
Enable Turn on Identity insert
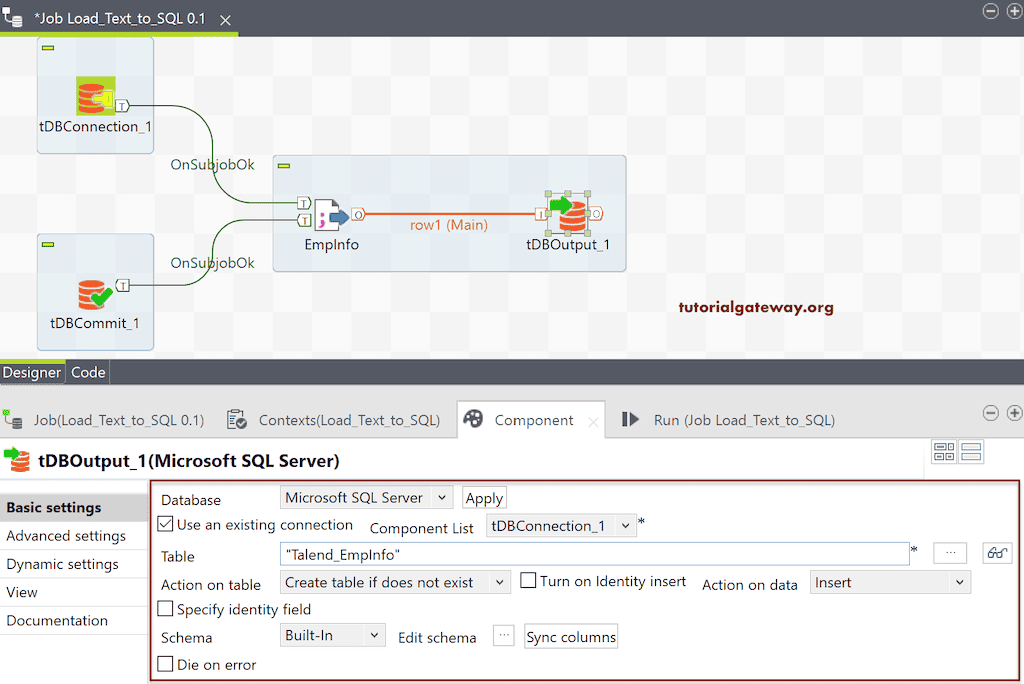pyautogui.click(x=528, y=581)
